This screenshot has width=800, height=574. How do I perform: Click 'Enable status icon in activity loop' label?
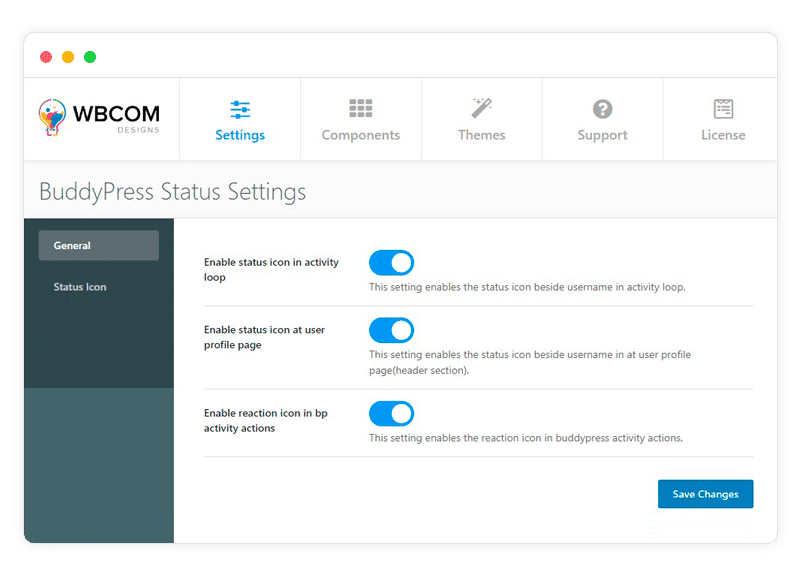[x=271, y=269]
